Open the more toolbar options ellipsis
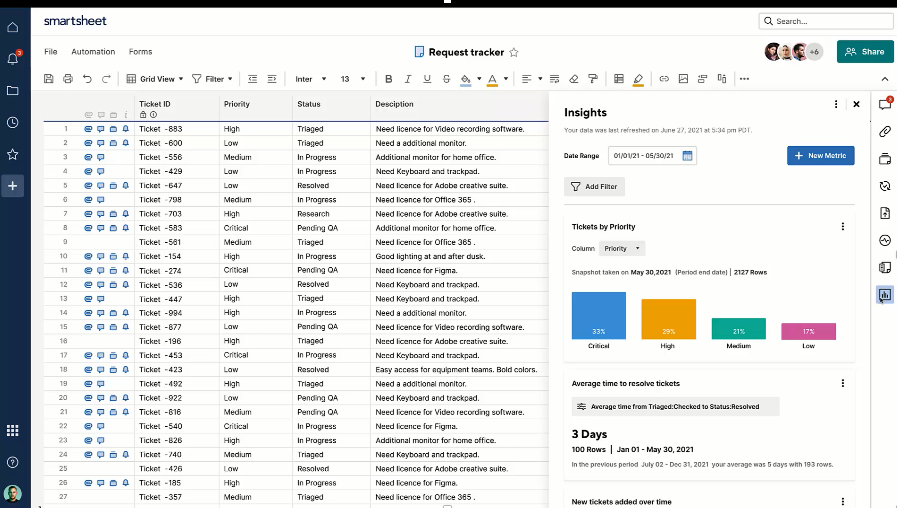This screenshot has width=897, height=508. (x=744, y=79)
